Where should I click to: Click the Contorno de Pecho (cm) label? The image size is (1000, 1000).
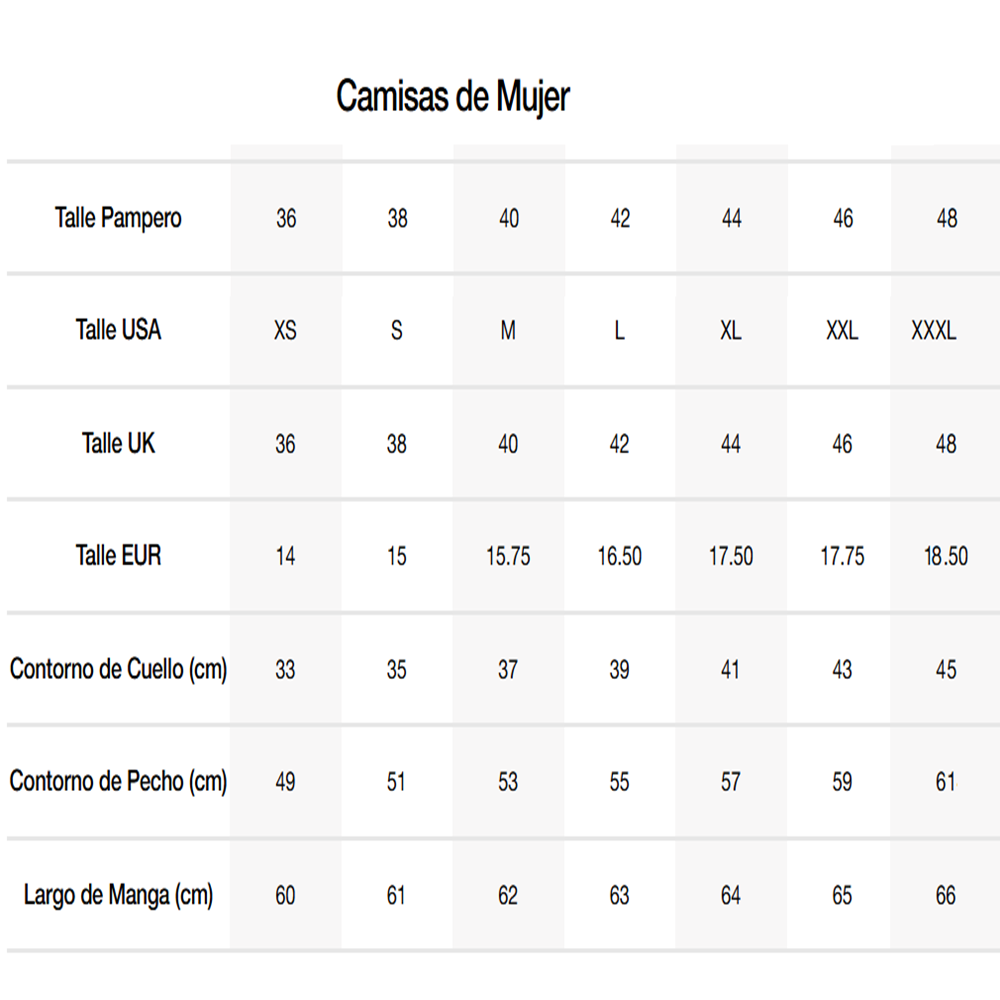tap(118, 781)
